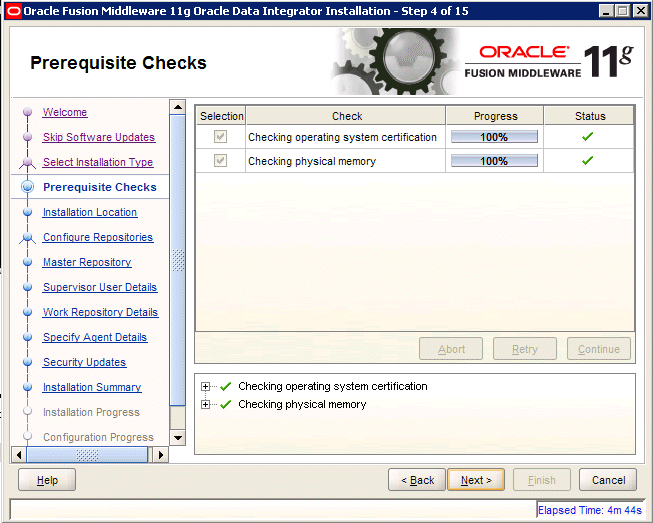Jump to Specify Agent Details step
Viewport: 653px width, 523px height.
click(95, 337)
